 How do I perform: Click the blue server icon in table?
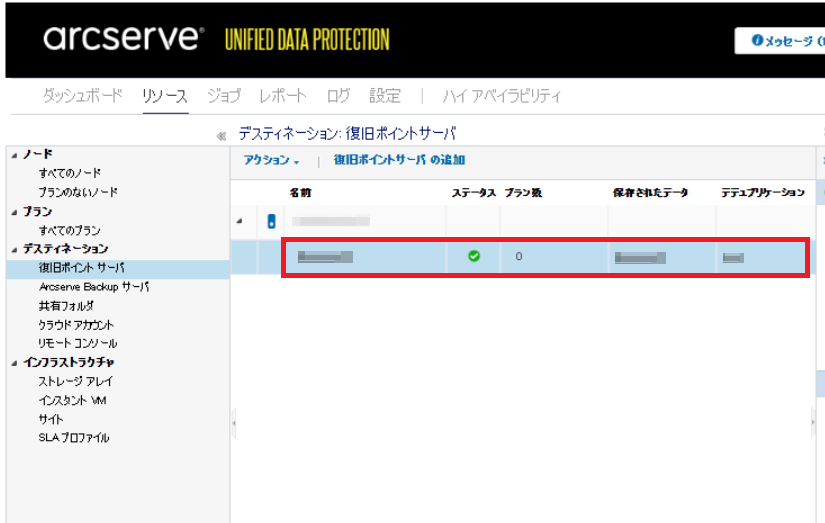(x=271, y=221)
